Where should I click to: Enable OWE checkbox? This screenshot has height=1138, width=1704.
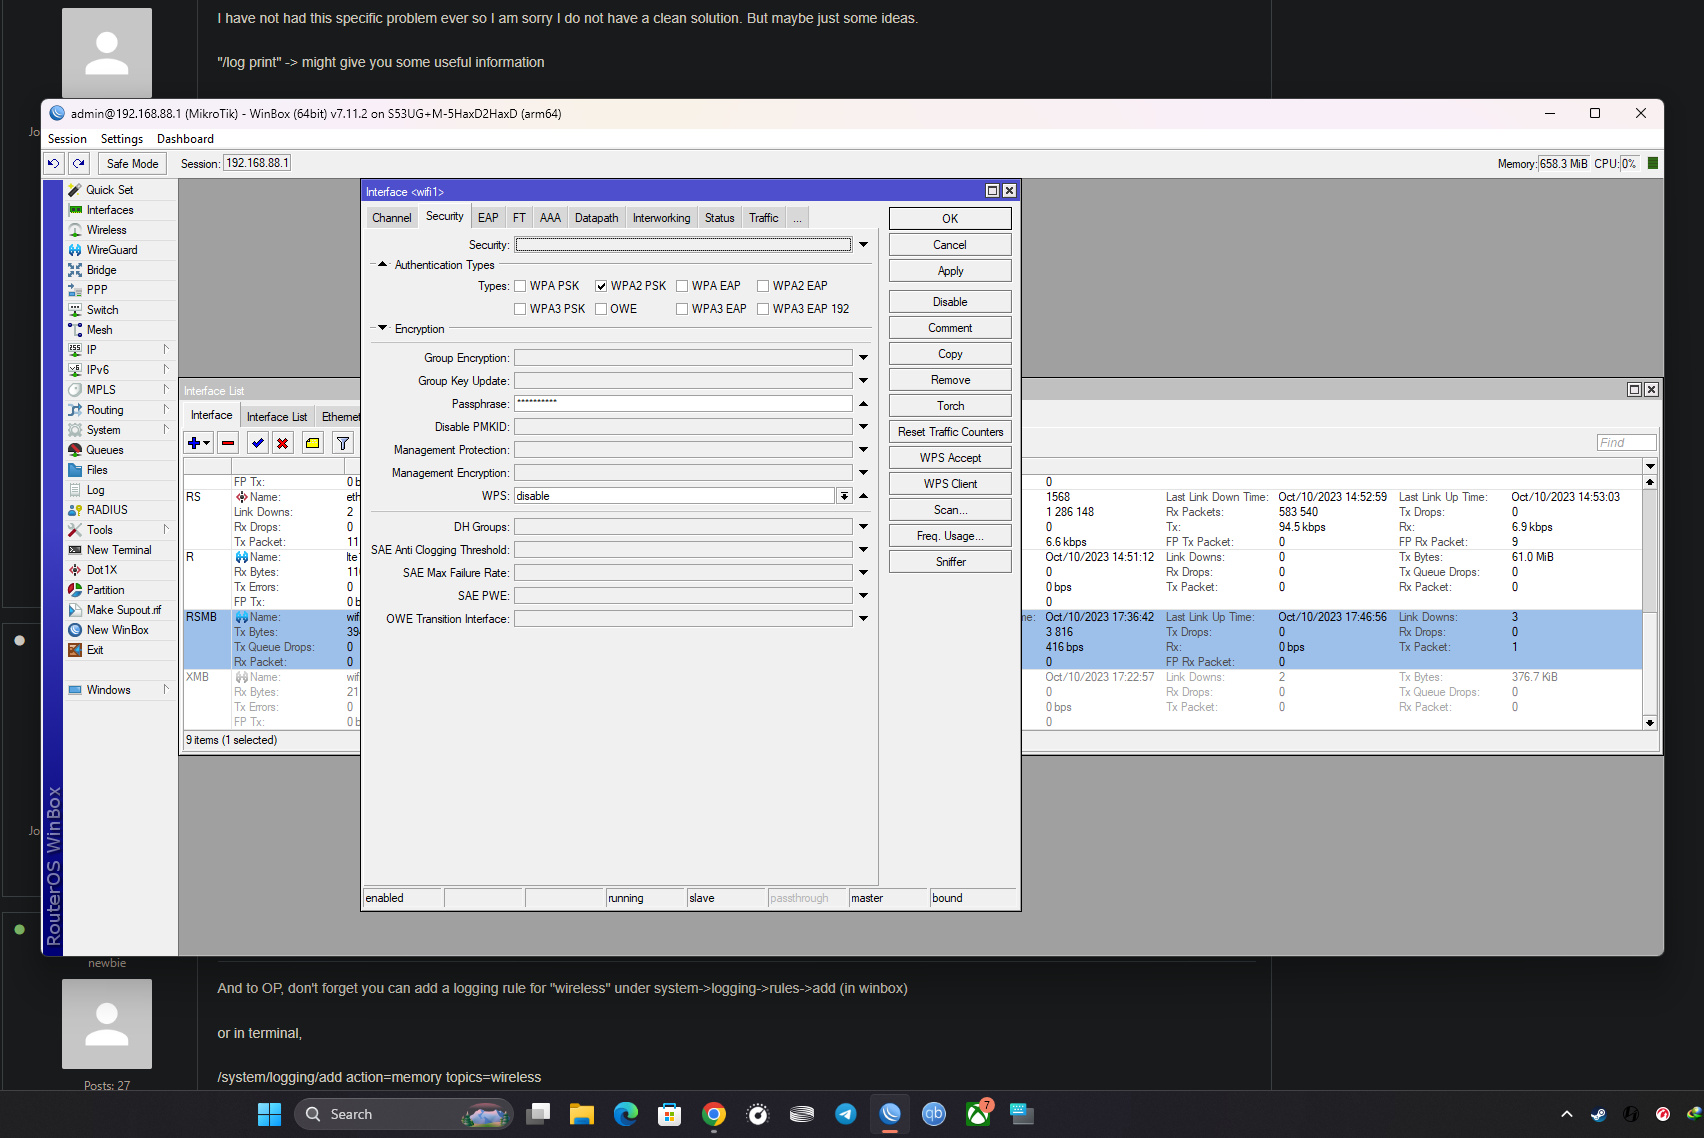tap(601, 309)
